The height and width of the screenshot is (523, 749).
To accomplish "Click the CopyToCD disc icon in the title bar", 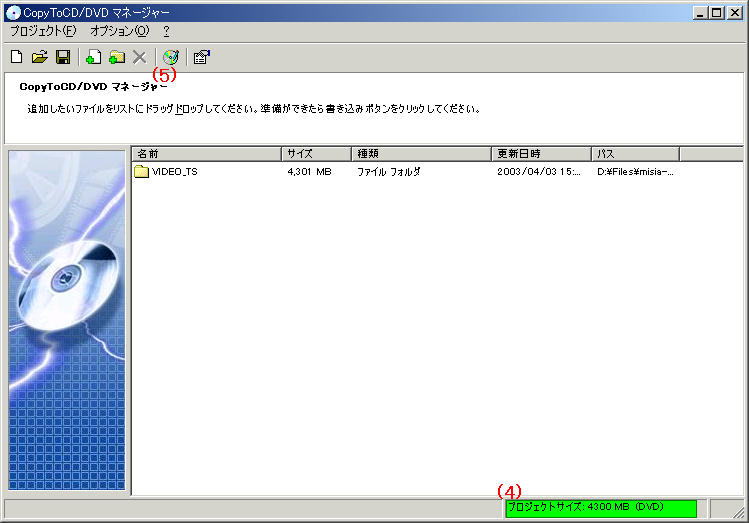I will (x=13, y=12).
